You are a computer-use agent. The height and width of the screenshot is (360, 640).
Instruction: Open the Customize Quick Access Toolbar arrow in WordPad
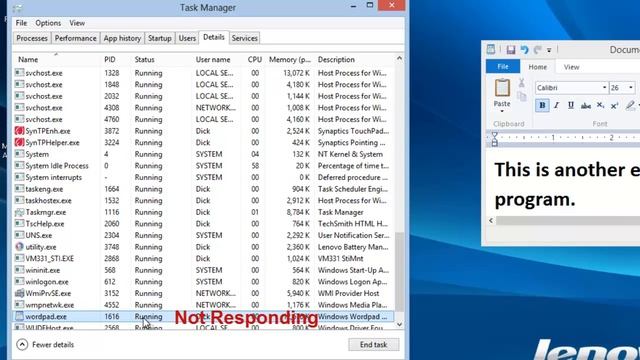549,50
